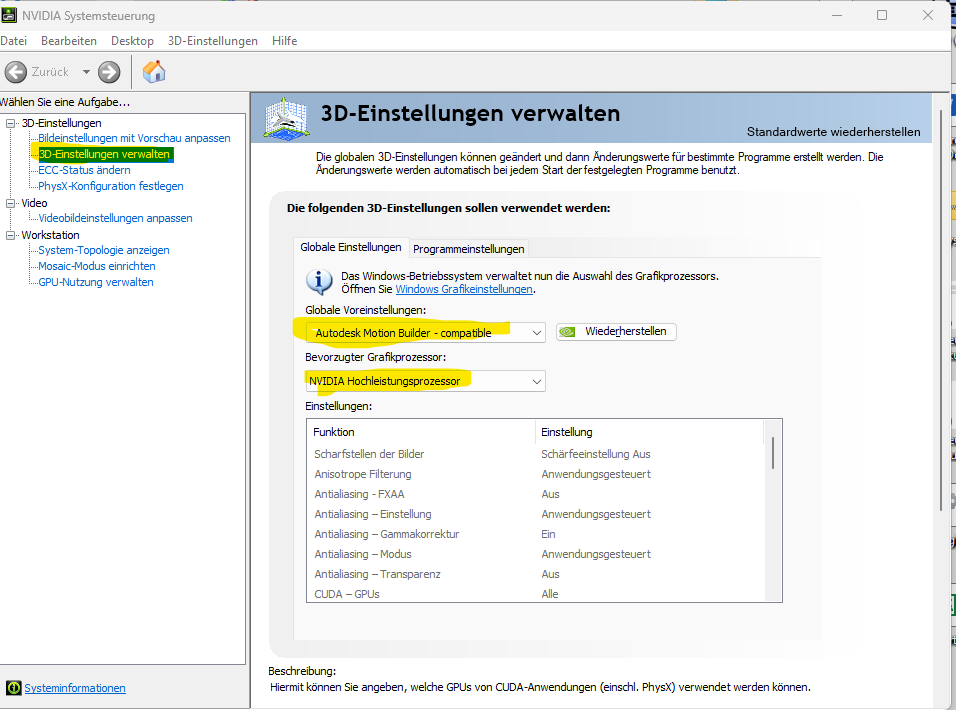Select Antialiasing – Modus row
956x710 pixels.
pyautogui.click(x=535, y=555)
